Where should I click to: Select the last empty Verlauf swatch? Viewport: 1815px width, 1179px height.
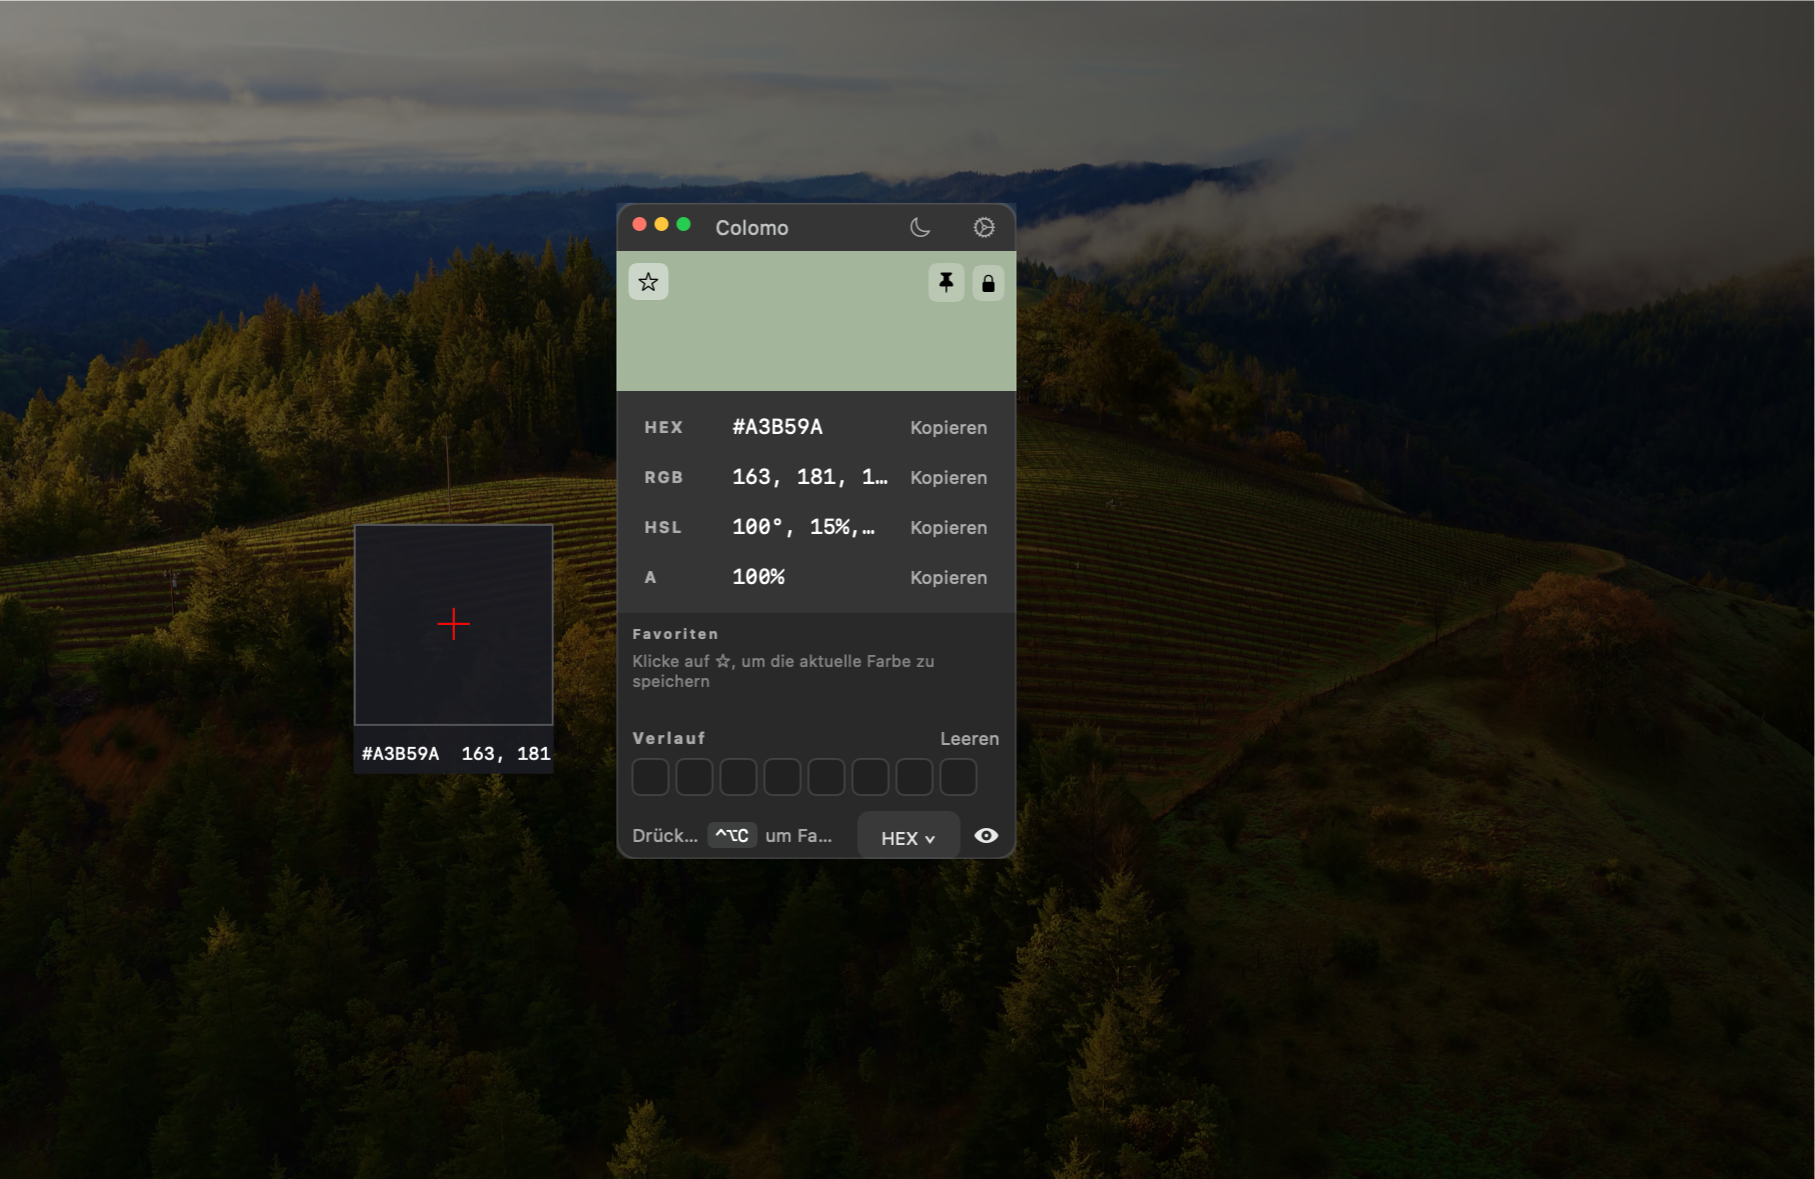958,777
